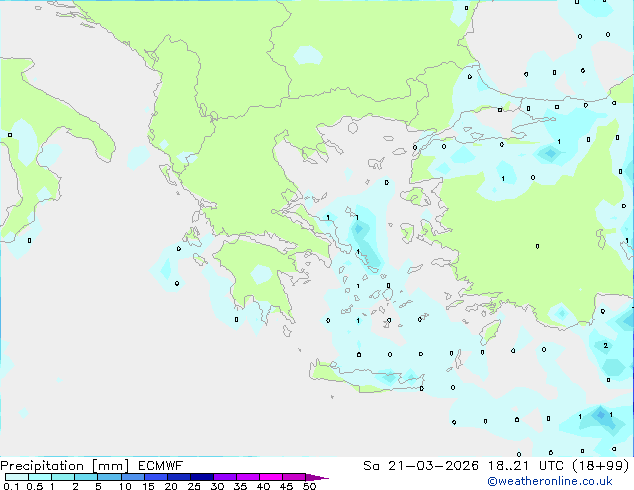Click the legend swatch between 5 and 10
Screen dimensions: 634x490
click(109, 477)
